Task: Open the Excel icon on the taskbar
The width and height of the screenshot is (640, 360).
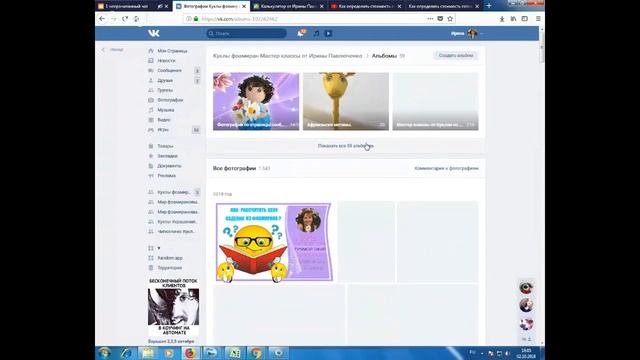Action: [x=234, y=353]
